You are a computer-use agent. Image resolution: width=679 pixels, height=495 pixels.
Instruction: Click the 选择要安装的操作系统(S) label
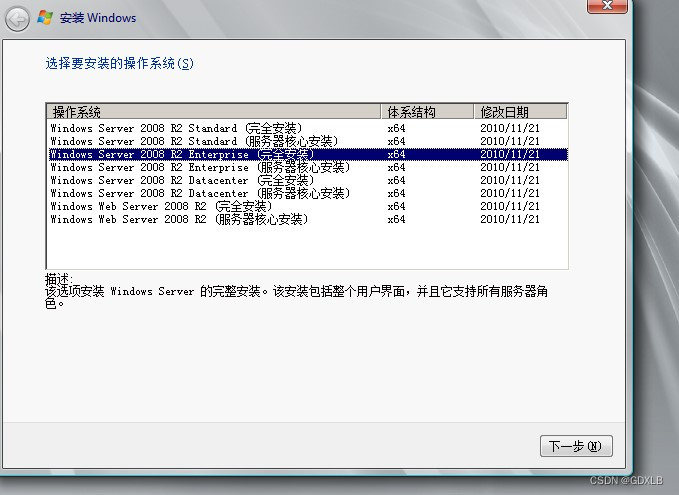[120, 64]
